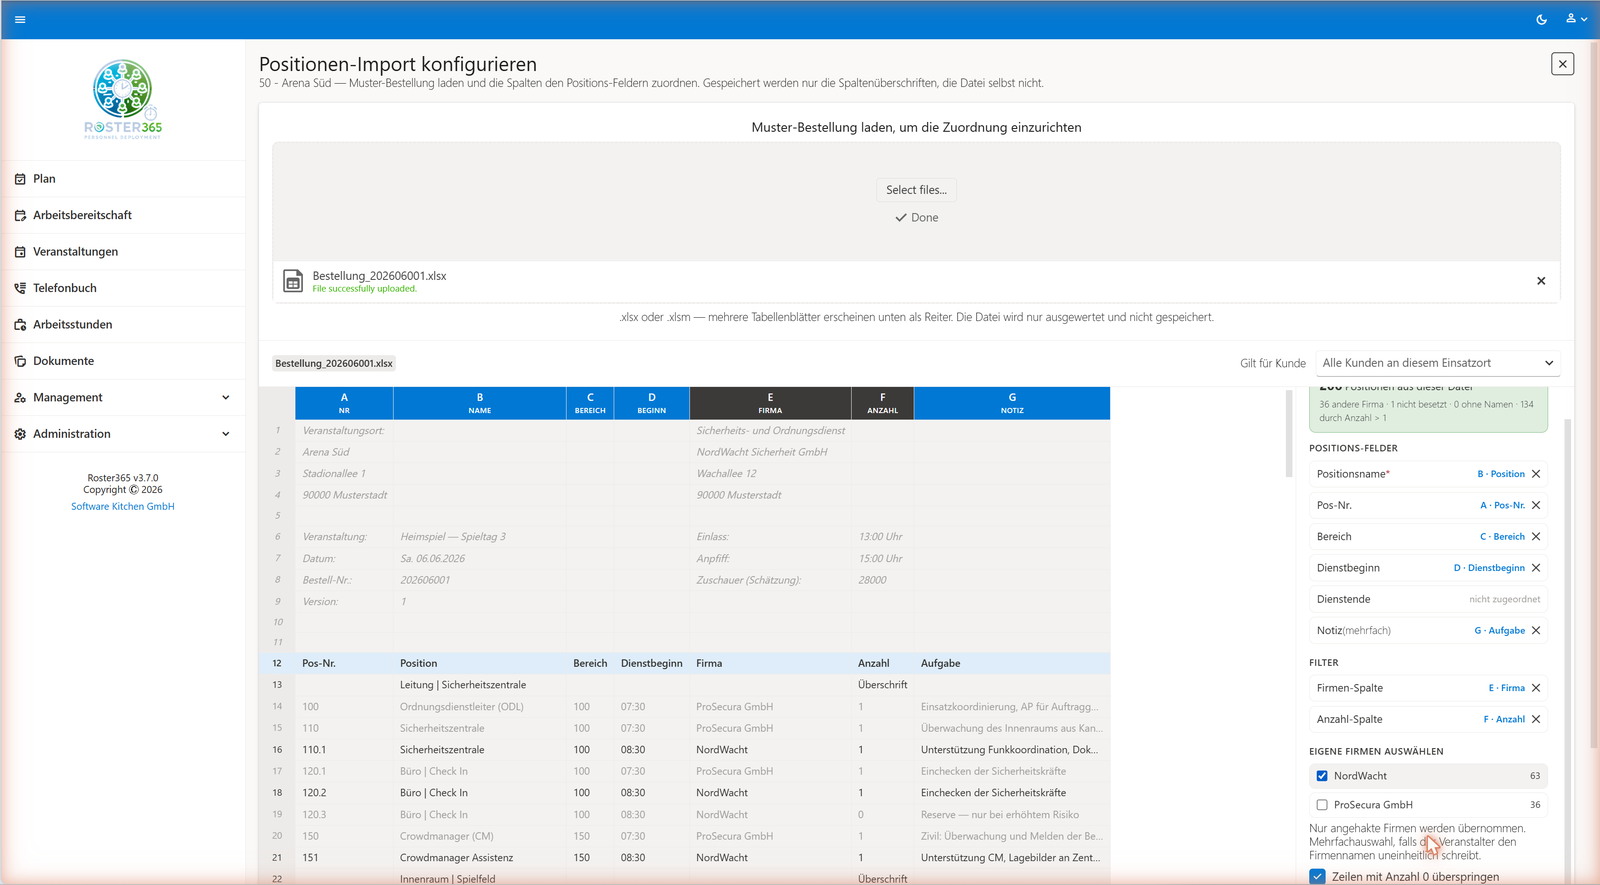Follow the Software Kitchen GmbH link
The height and width of the screenshot is (885, 1600).
(x=123, y=507)
